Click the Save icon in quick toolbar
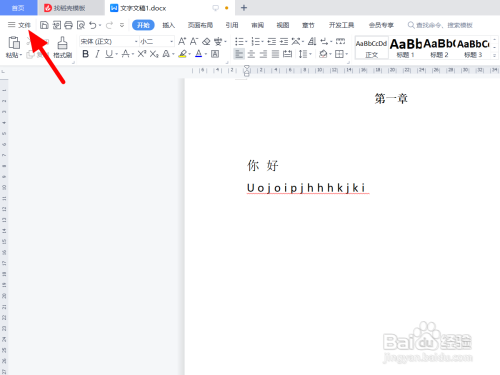This screenshot has height=375, width=500. click(x=44, y=25)
